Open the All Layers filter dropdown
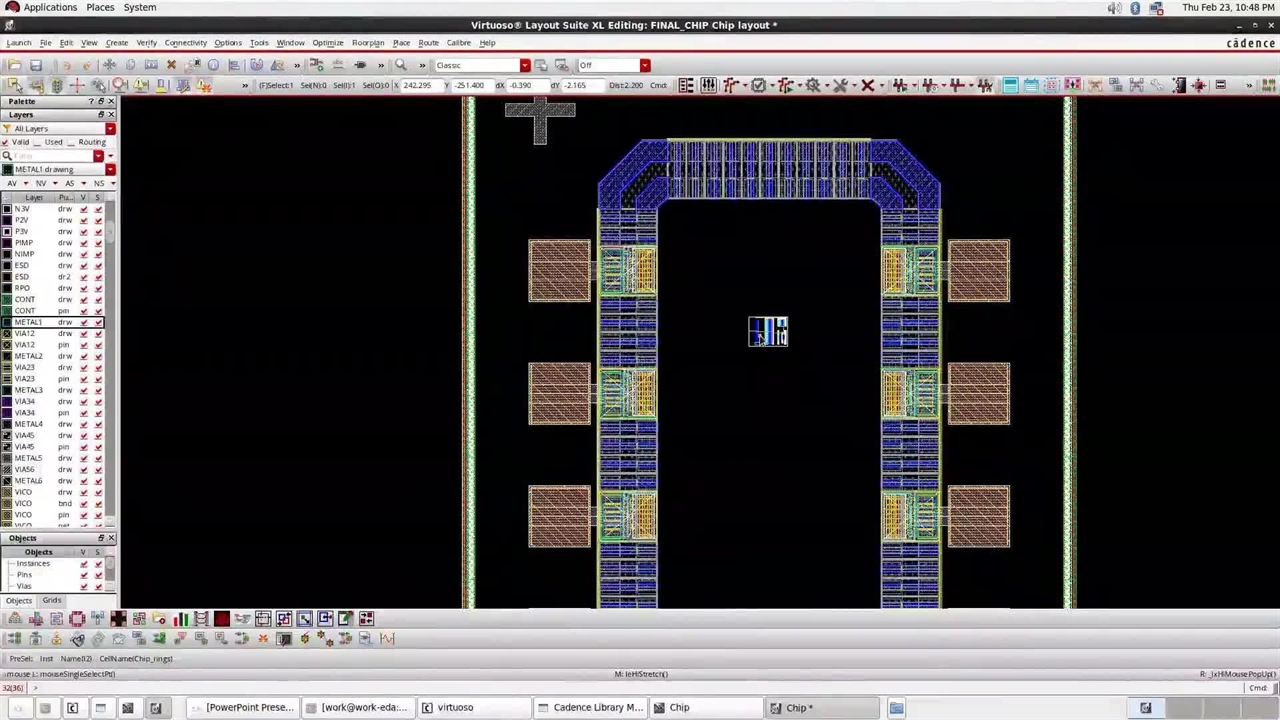Image resolution: width=1280 pixels, height=720 pixels. coord(110,129)
